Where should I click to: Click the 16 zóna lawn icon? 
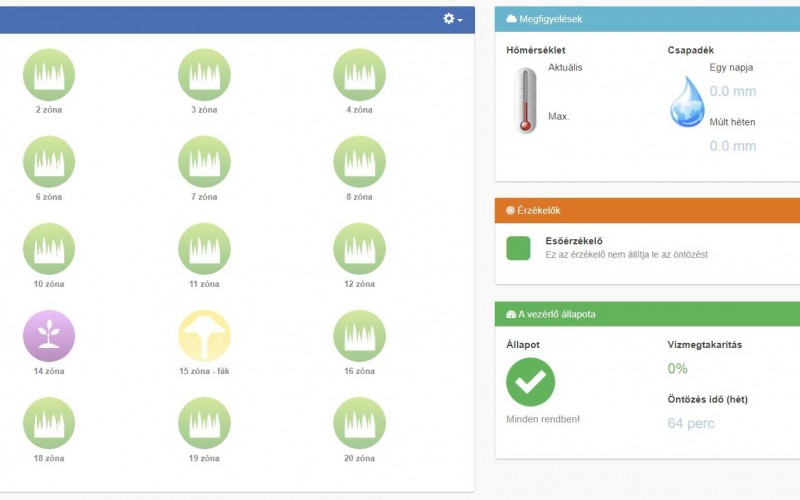pos(359,336)
